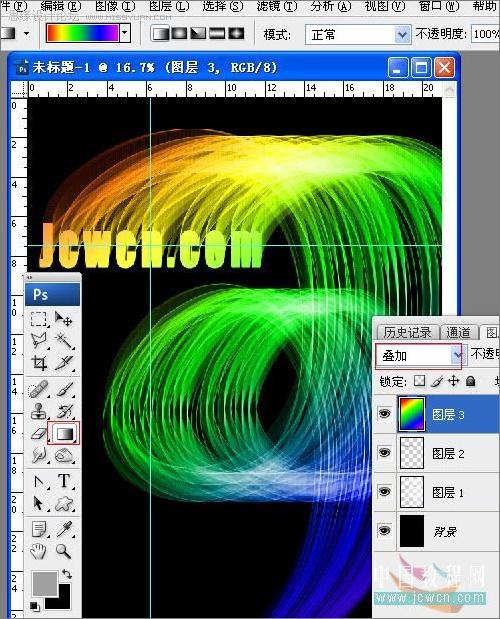500x619 pixels.
Task: Choose angle gradient style
Action: point(198,34)
